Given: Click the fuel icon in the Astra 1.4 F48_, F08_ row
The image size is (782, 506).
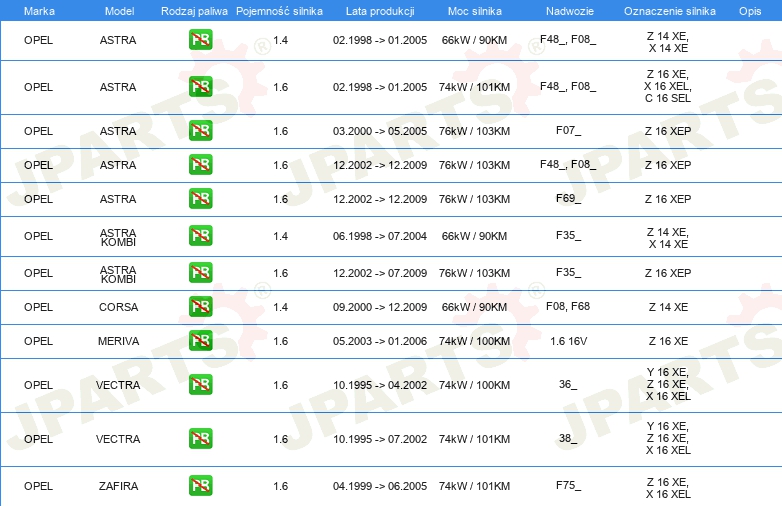Looking at the screenshot, I should pos(200,40).
